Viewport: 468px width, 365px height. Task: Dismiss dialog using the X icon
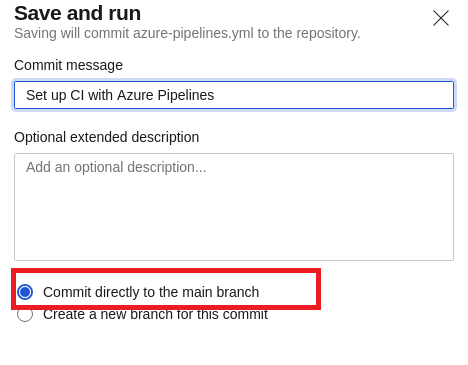[x=441, y=18]
